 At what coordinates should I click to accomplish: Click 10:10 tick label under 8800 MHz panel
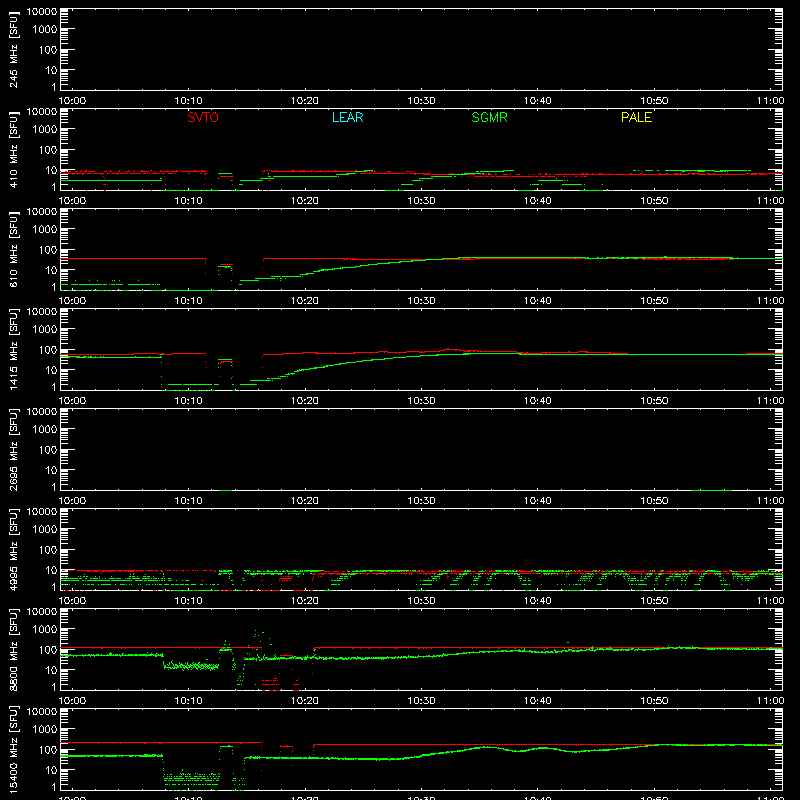coord(188,701)
